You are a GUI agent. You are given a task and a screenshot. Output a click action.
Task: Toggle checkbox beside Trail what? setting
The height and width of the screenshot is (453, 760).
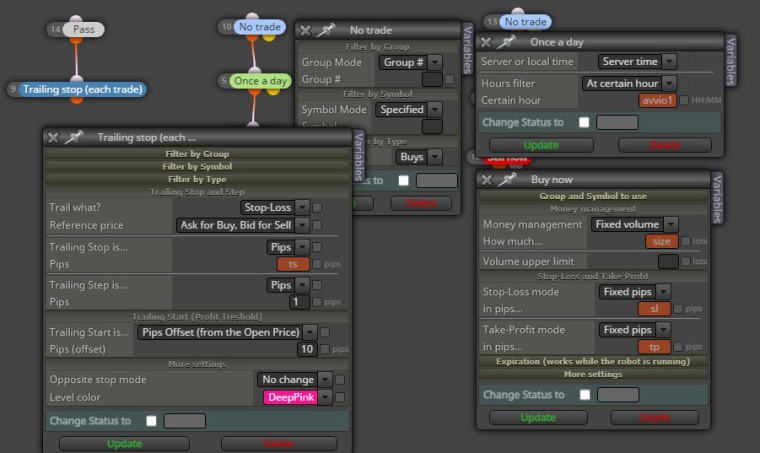click(317, 208)
